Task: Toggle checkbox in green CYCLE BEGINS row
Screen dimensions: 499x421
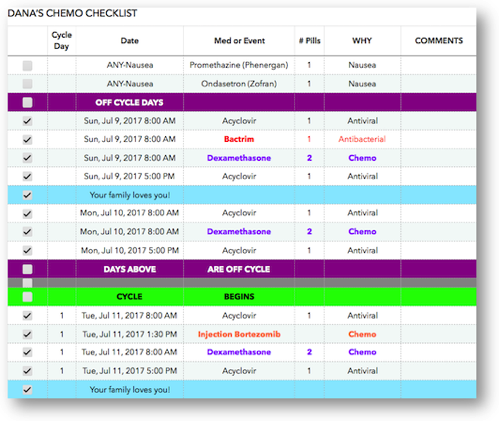Action: (27, 297)
